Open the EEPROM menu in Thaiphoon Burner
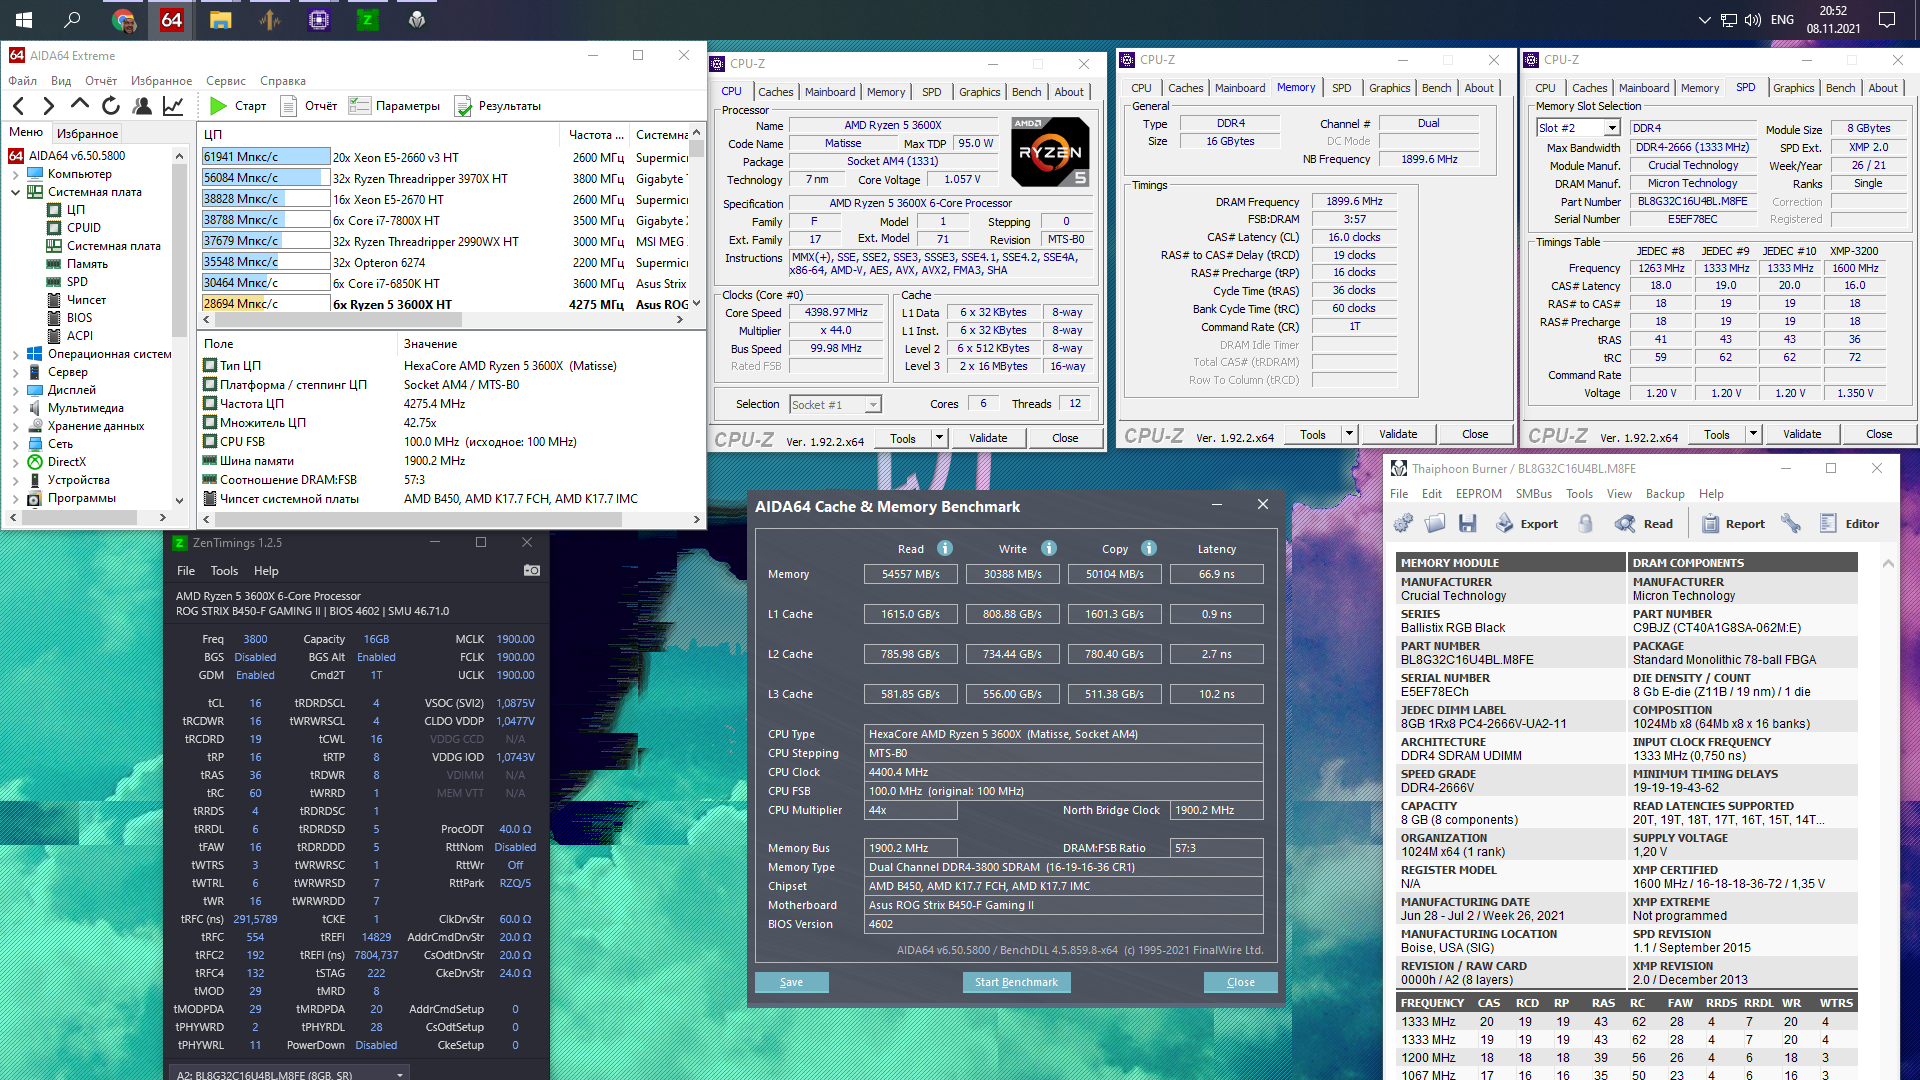 click(x=1478, y=494)
